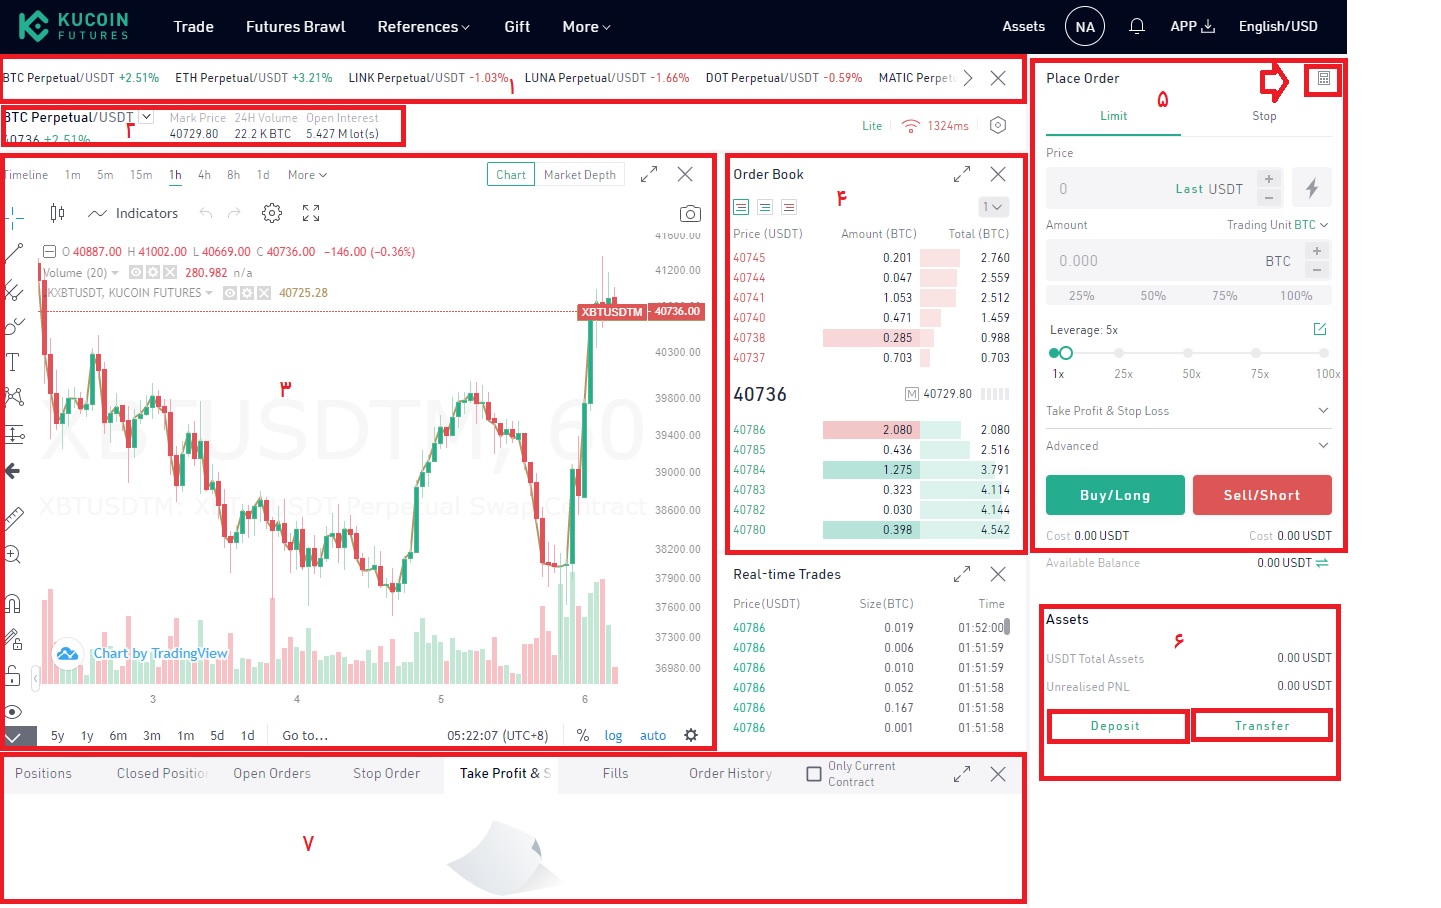Select the trend line drawing tool
This screenshot has height=908, width=1441.
pos(13,252)
